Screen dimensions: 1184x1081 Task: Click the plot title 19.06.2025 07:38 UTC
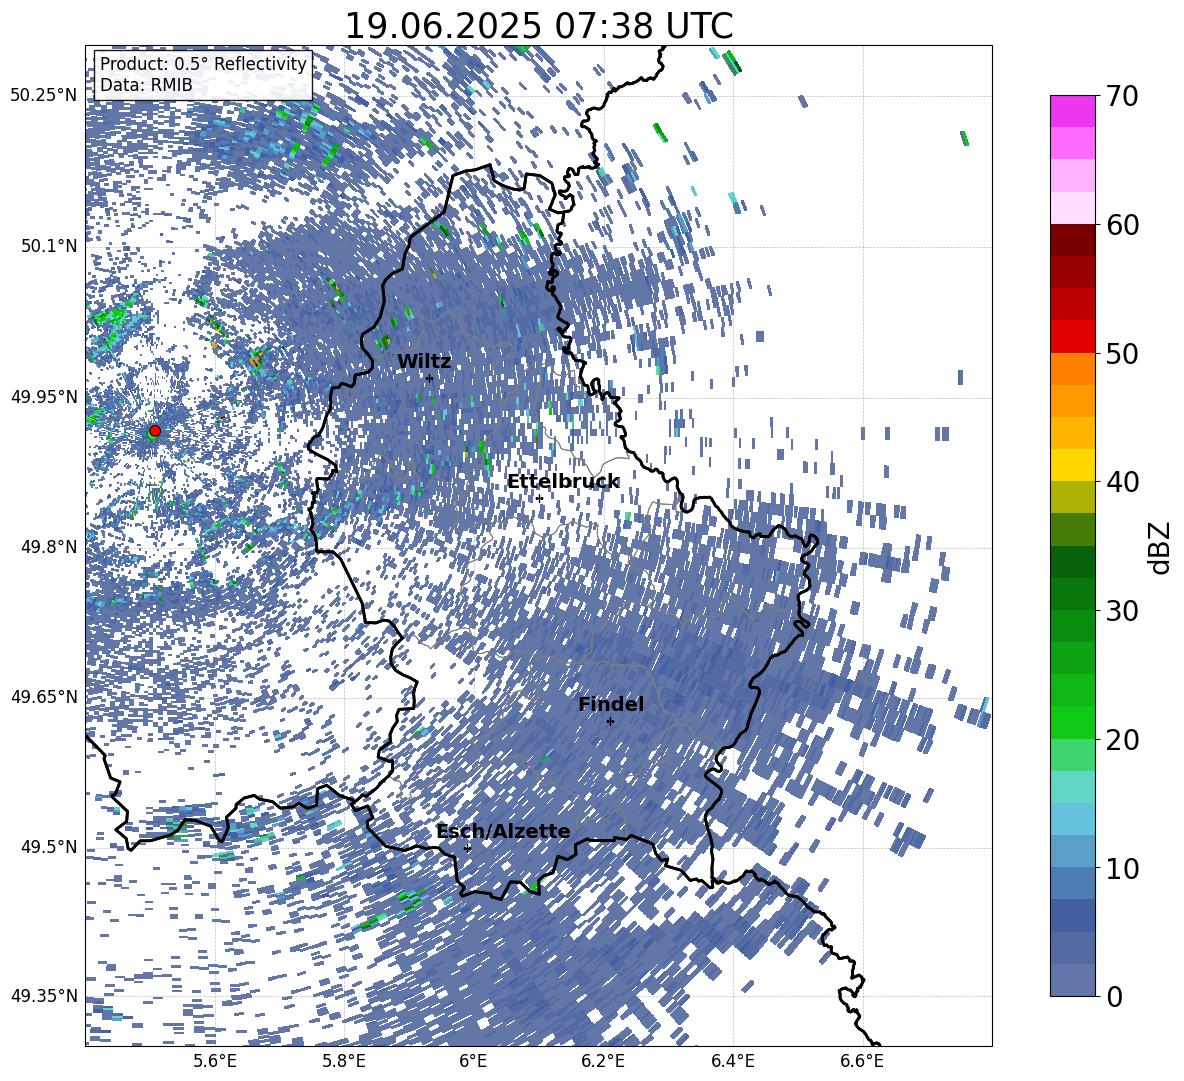pos(539,26)
